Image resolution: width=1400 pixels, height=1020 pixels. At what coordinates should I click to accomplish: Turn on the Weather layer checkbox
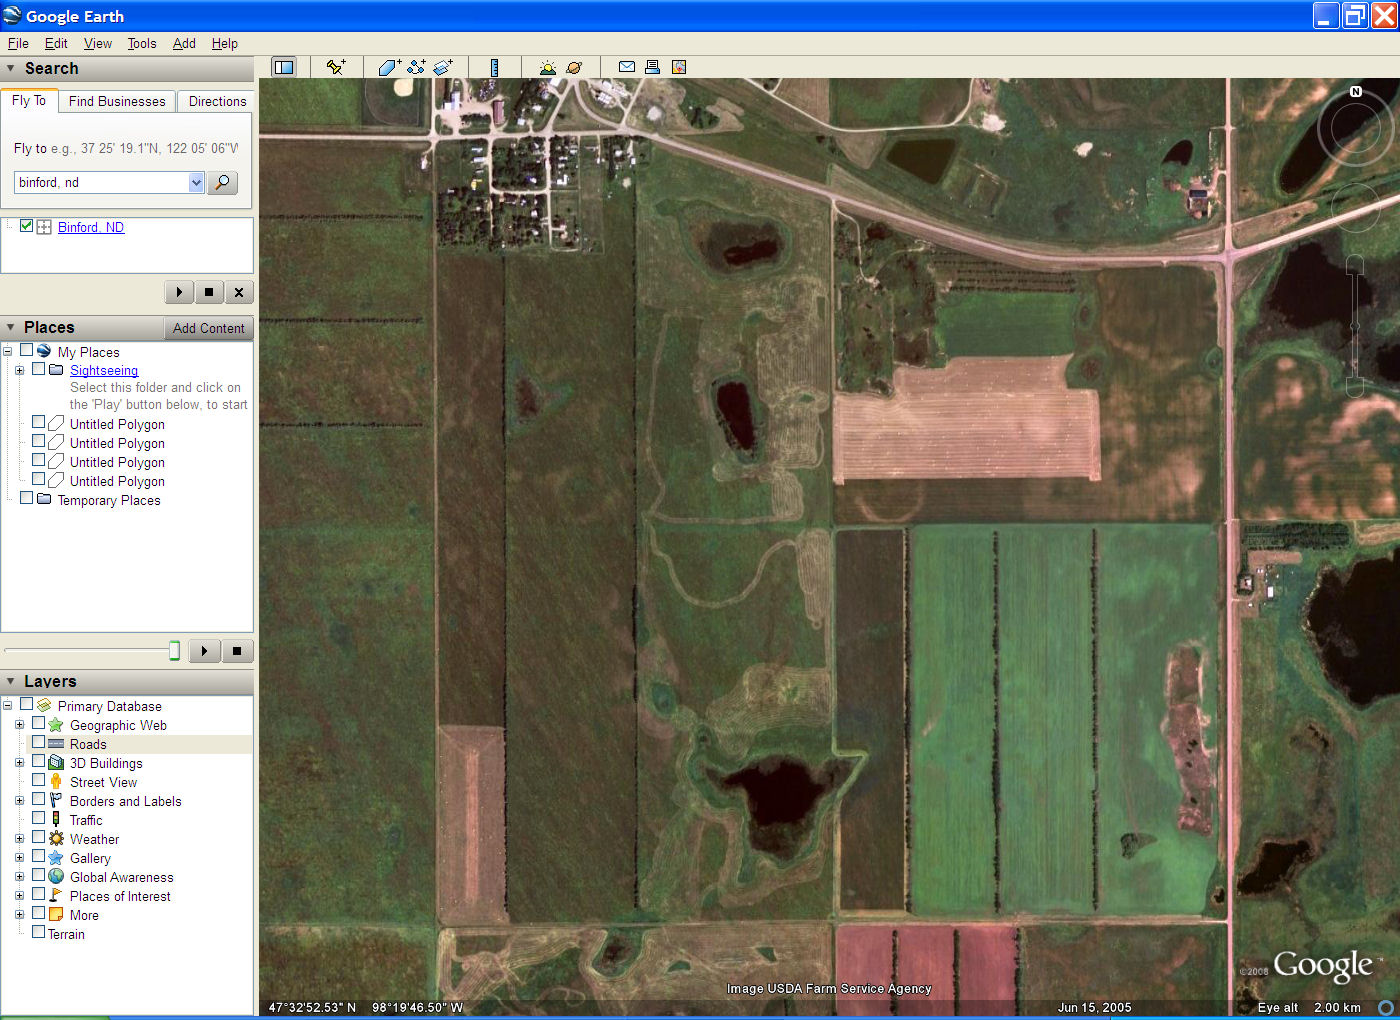[x=38, y=838]
